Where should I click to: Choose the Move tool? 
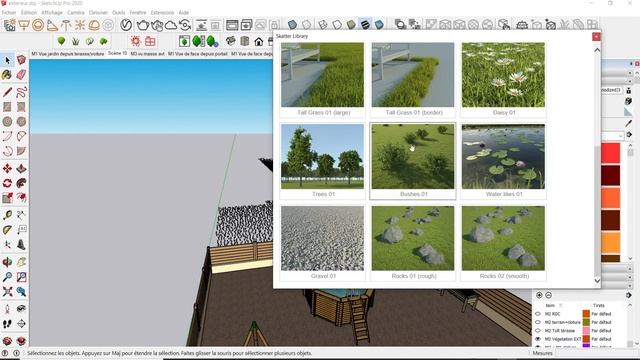pos(7,168)
